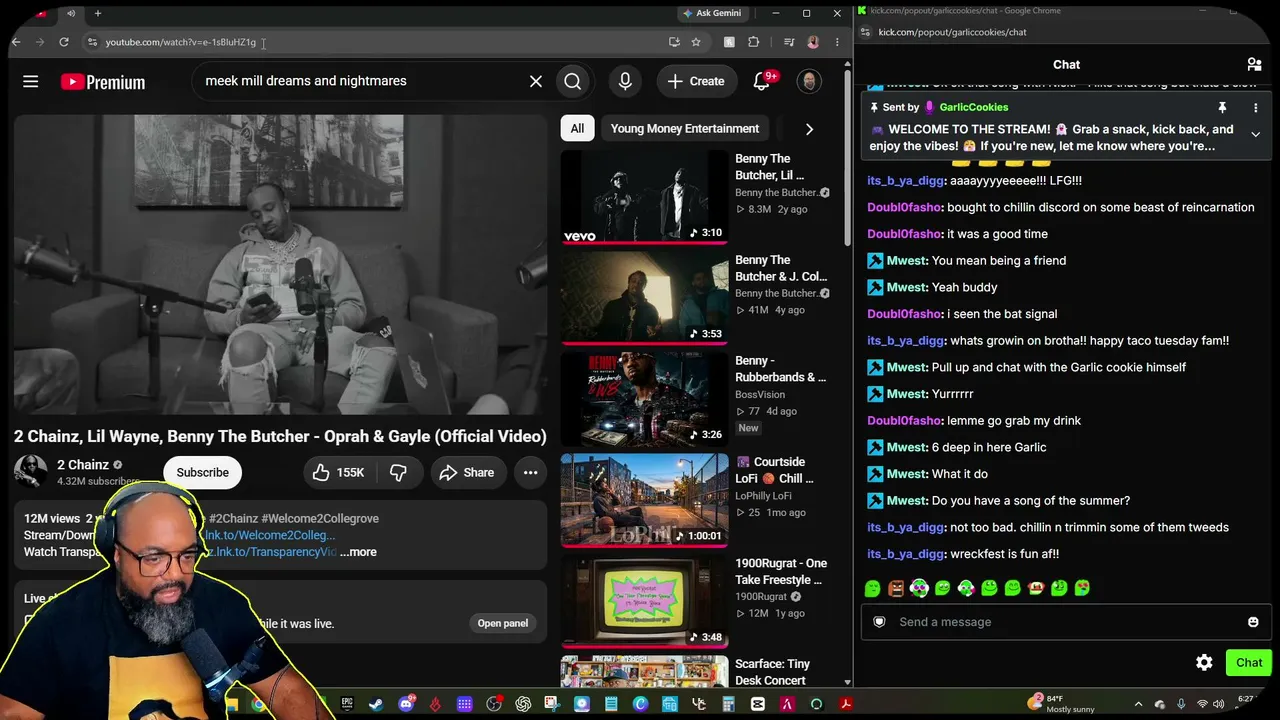Open the Scarface: Tiny Desk Concert title
This screenshot has width=1280, height=720.
pyautogui.click(x=773, y=672)
